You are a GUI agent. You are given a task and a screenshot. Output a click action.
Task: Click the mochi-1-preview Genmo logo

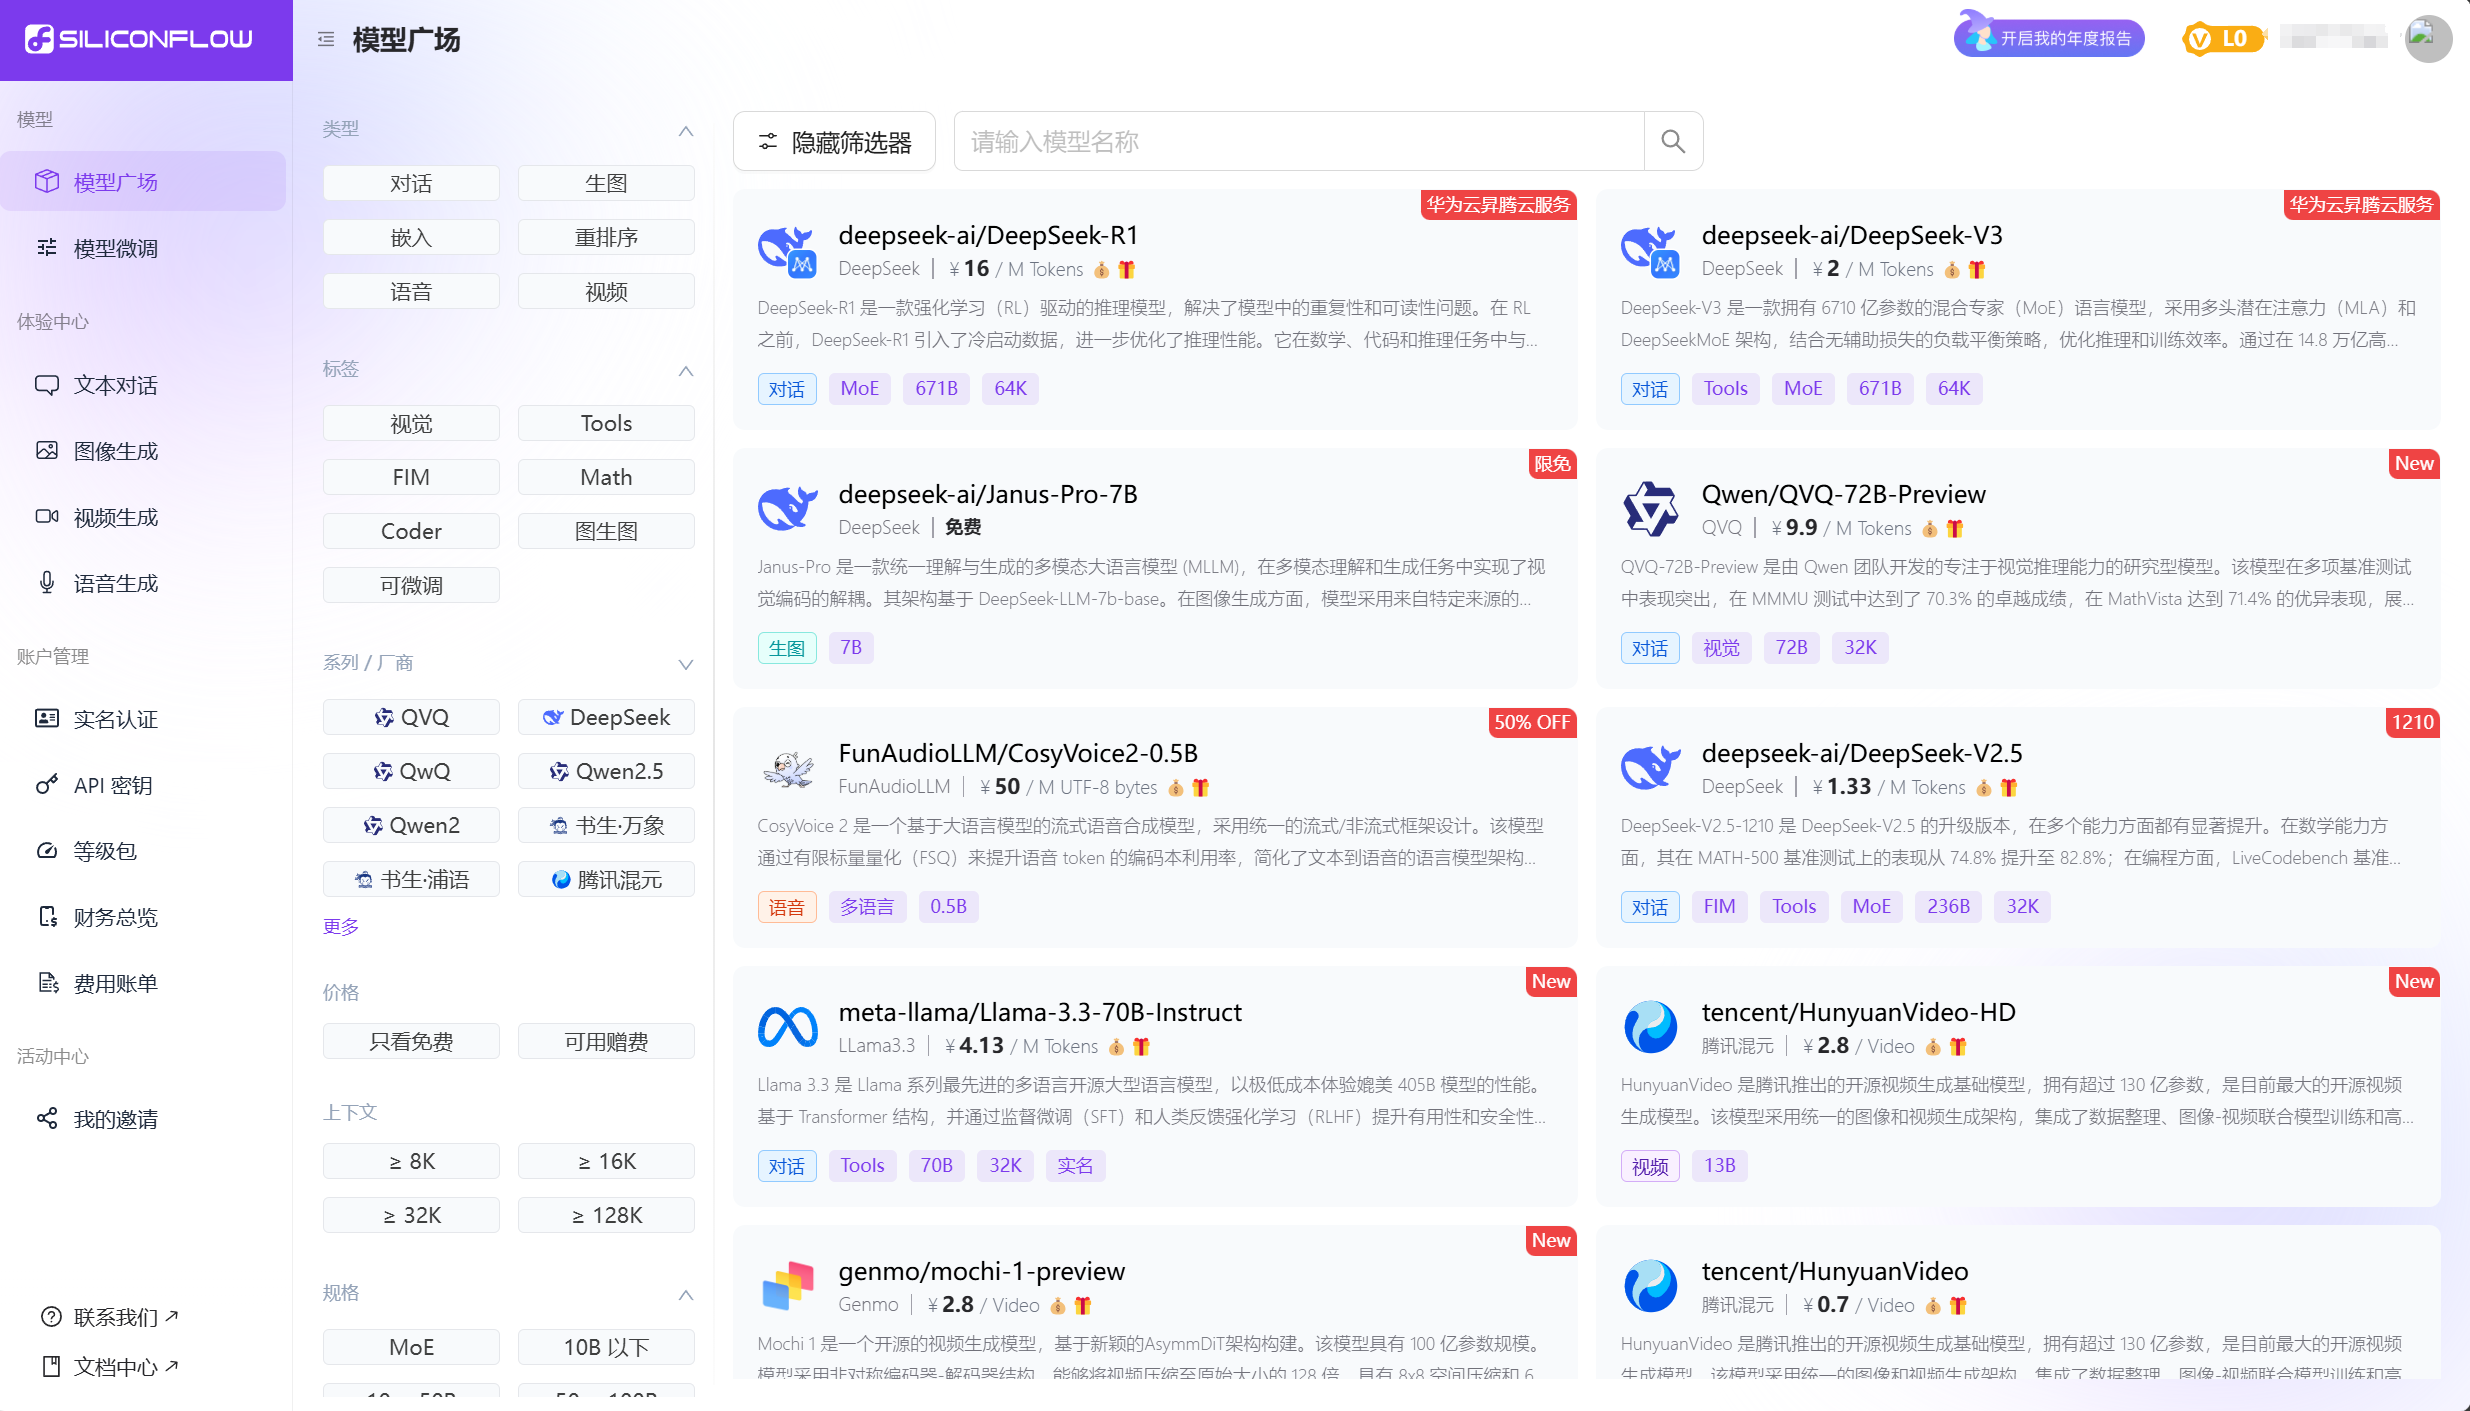pyautogui.click(x=787, y=1285)
